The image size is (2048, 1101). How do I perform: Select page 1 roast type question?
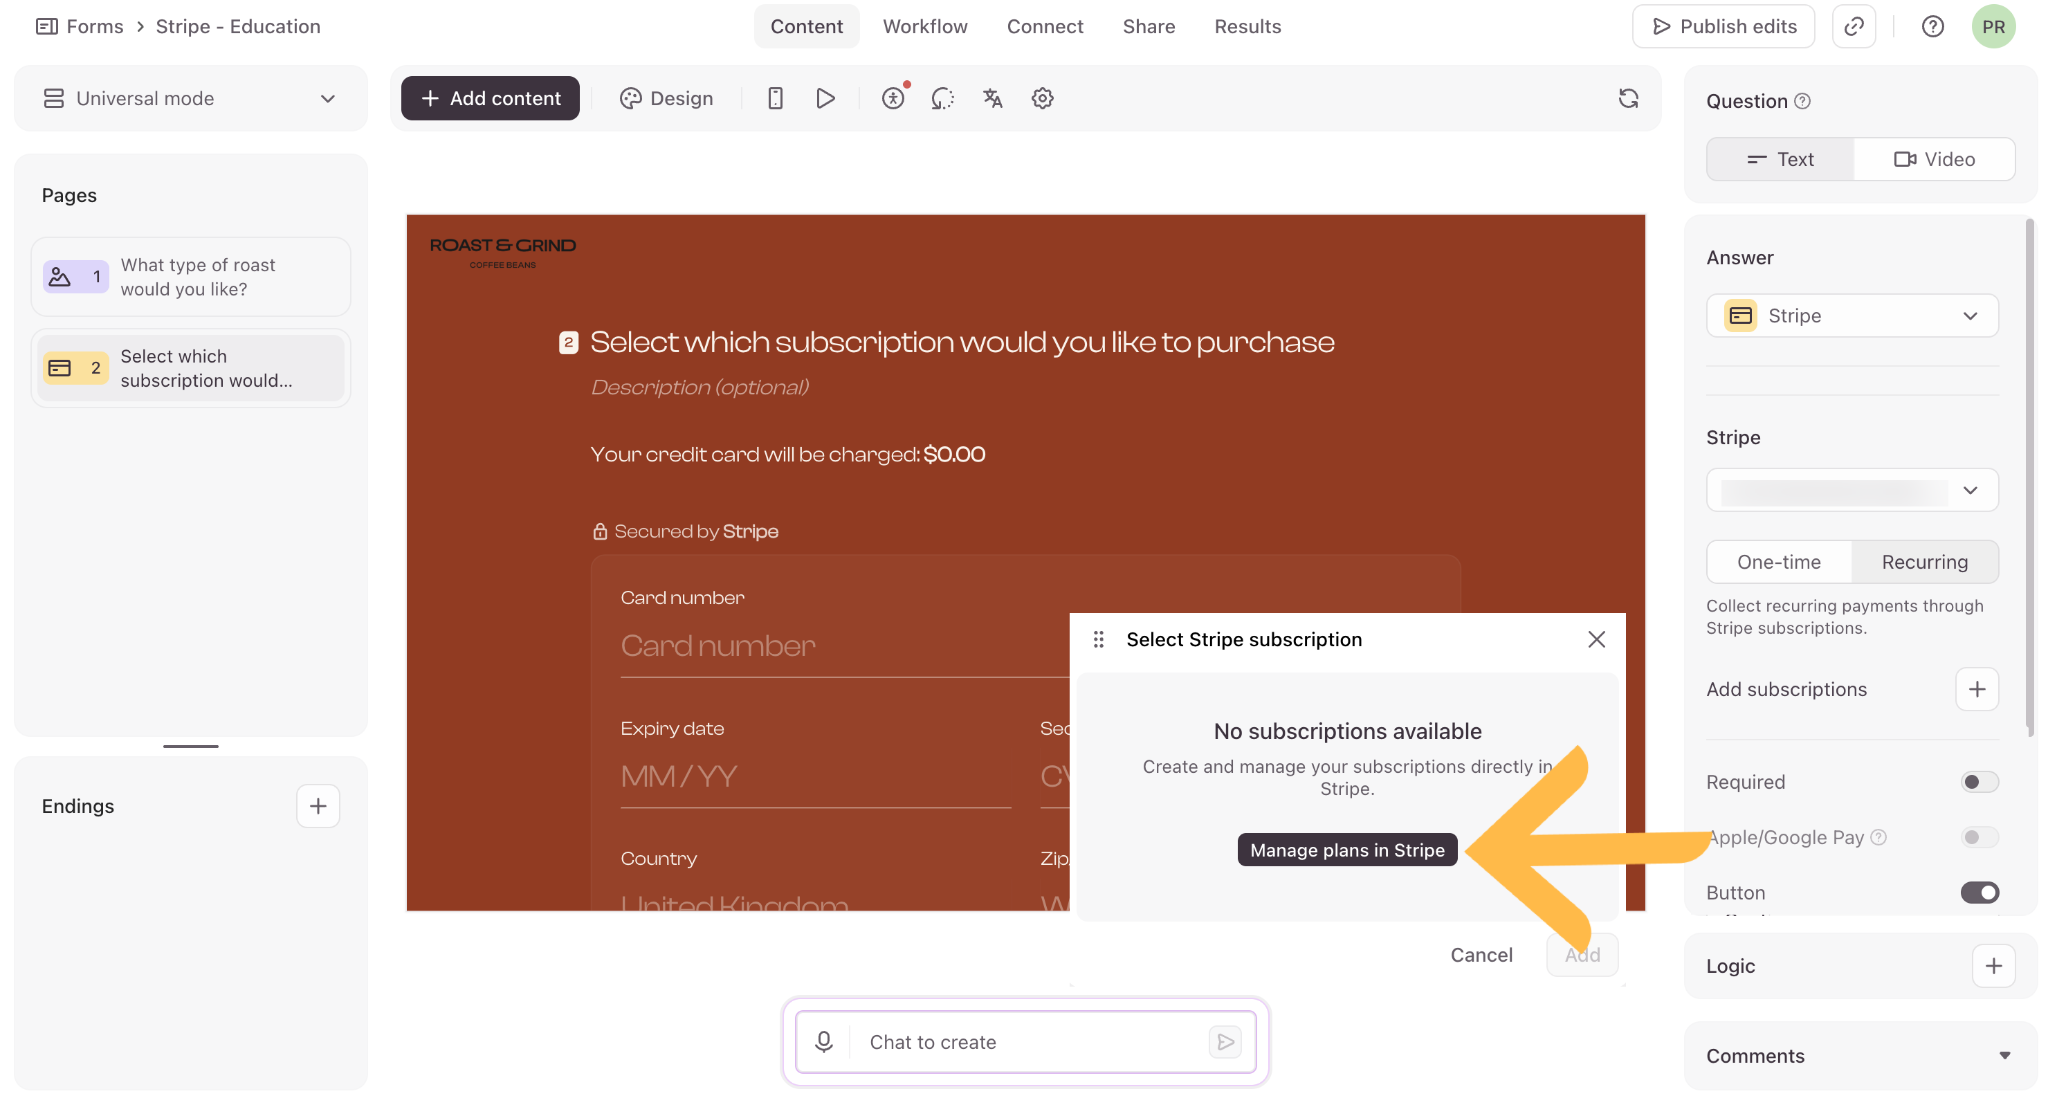(190, 277)
